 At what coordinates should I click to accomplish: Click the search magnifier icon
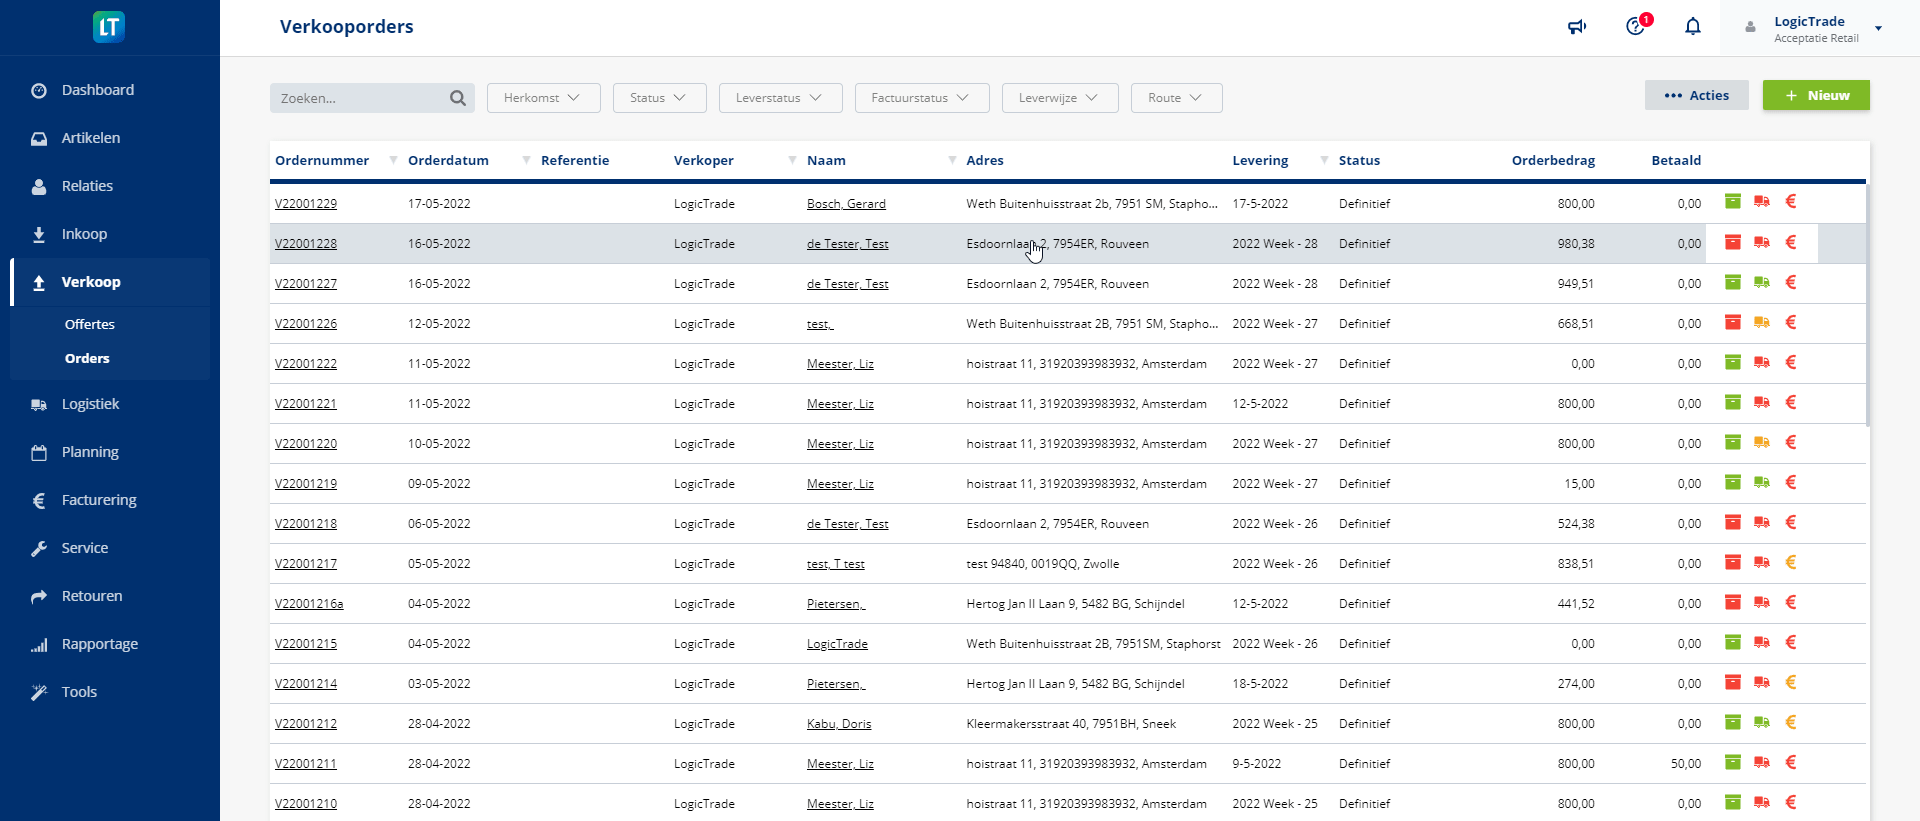458,98
